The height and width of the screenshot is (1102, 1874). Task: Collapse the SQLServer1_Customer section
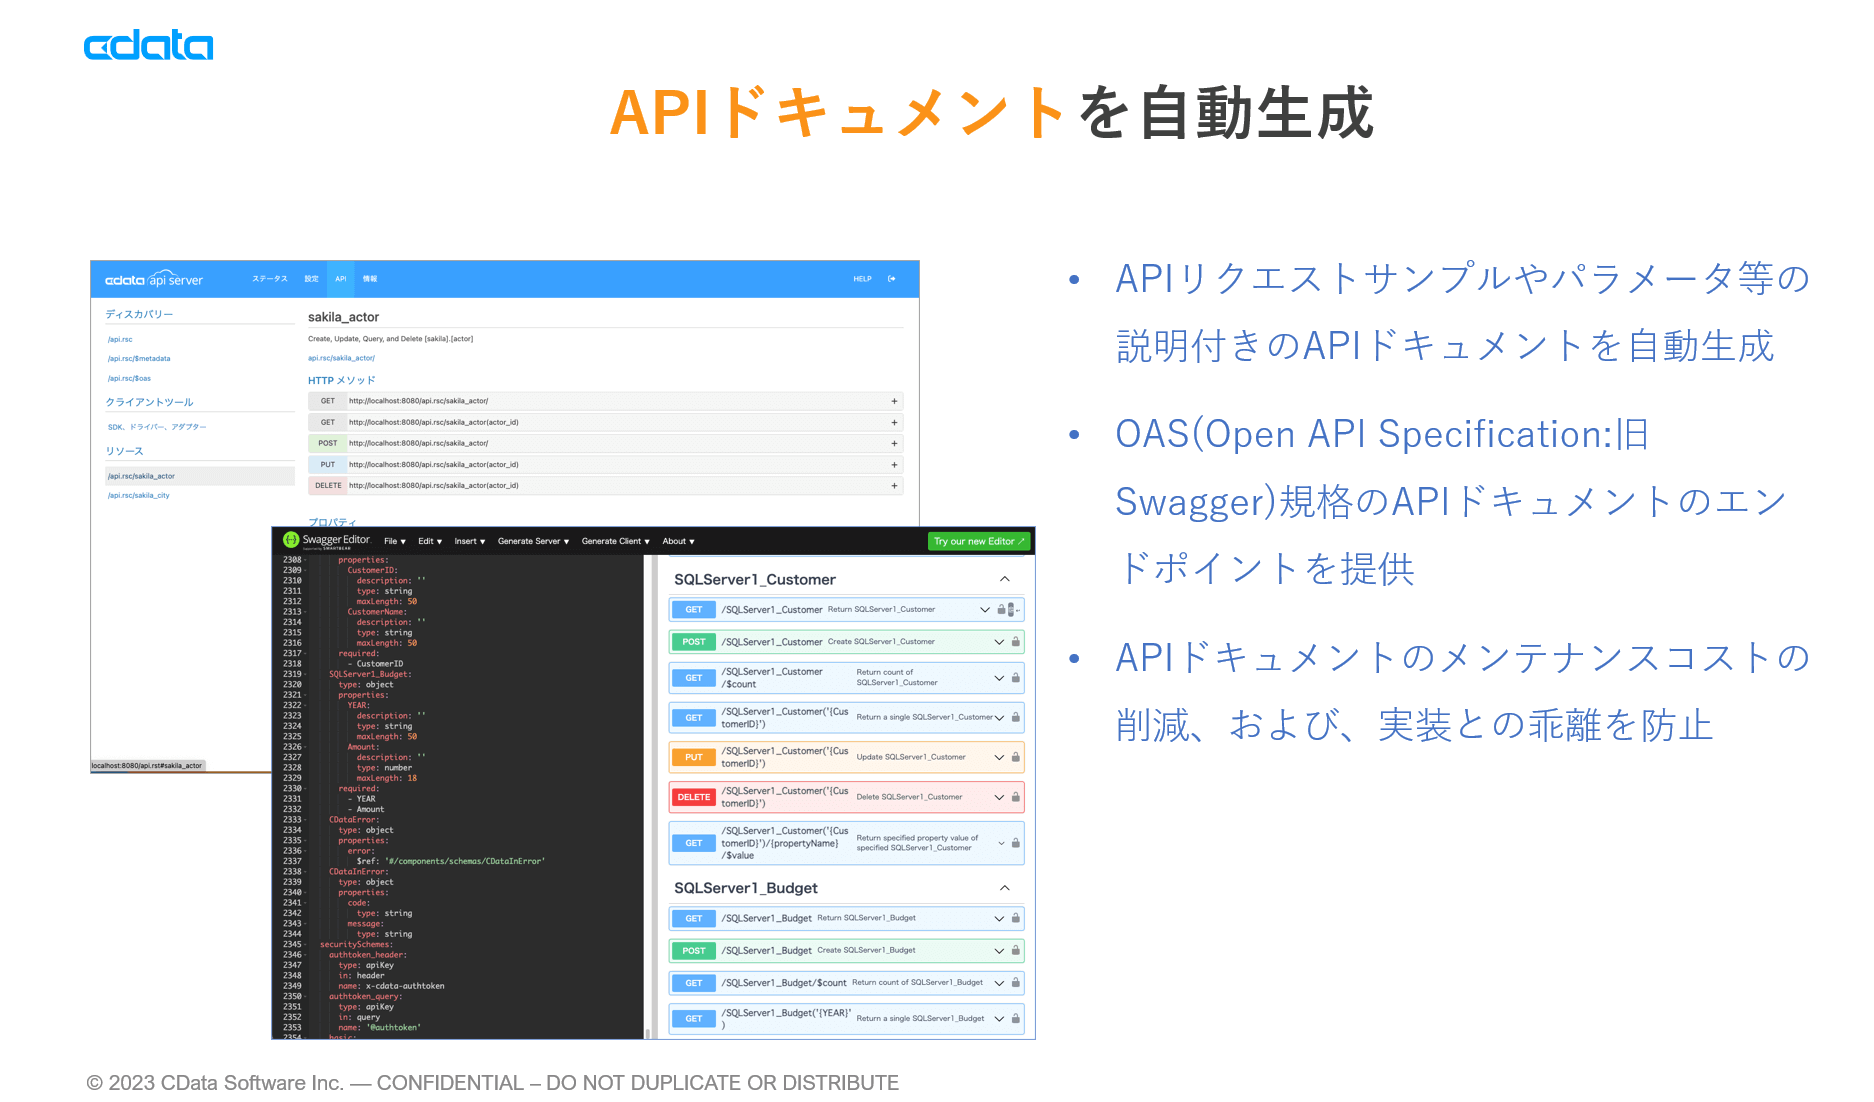pos(1004,579)
